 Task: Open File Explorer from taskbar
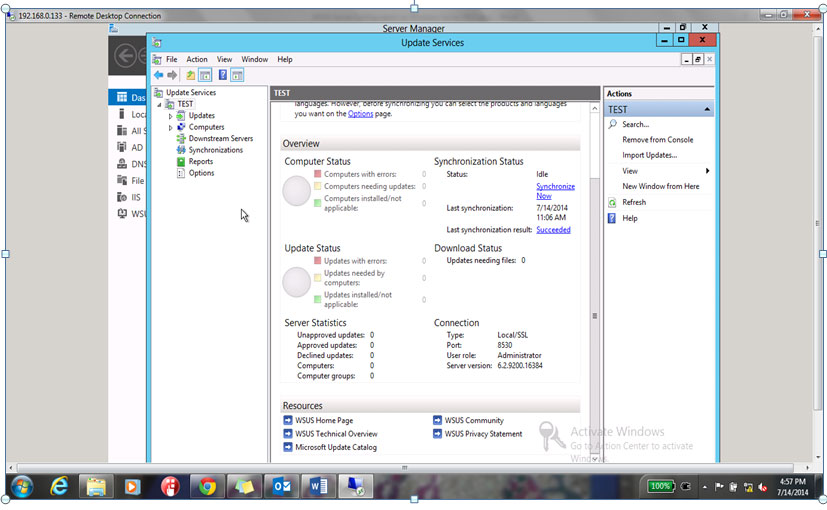click(x=96, y=486)
